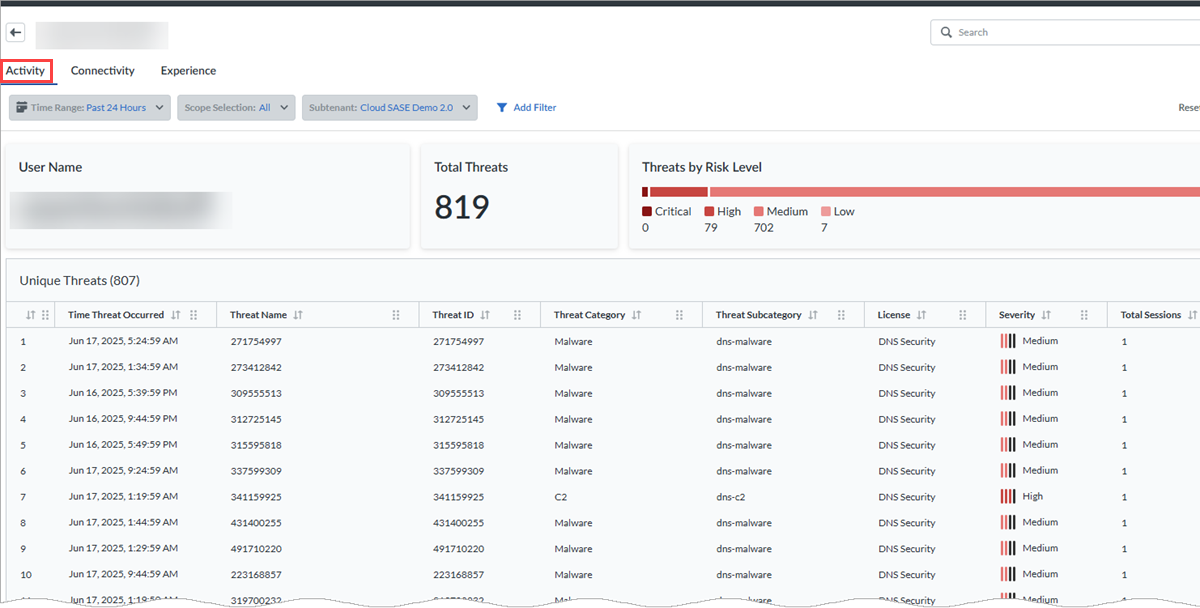The image size is (1200, 608).
Task: Open the Time Range dropdown
Action: [x=90, y=108]
